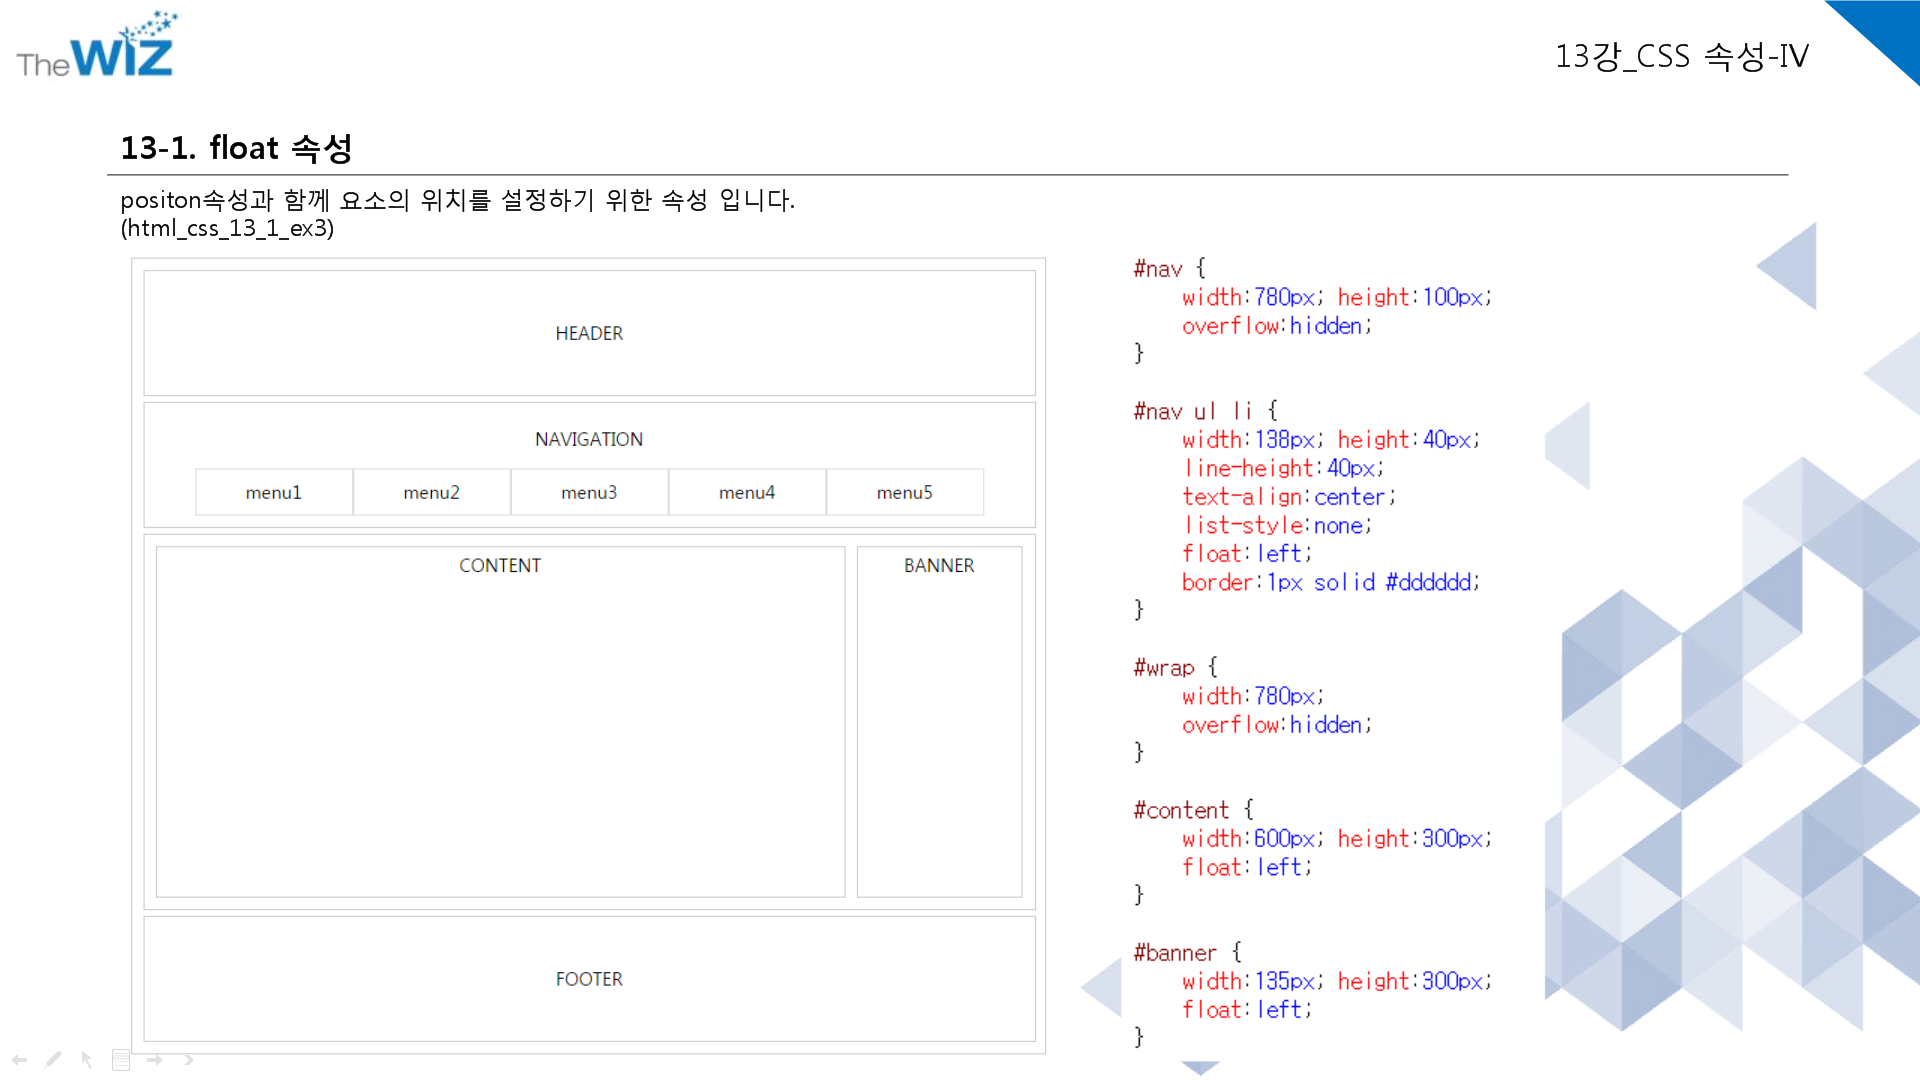This screenshot has height=1080, width=1920.
Task: Expand more slideshow options chevron
Action: (x=188, y=1059)
